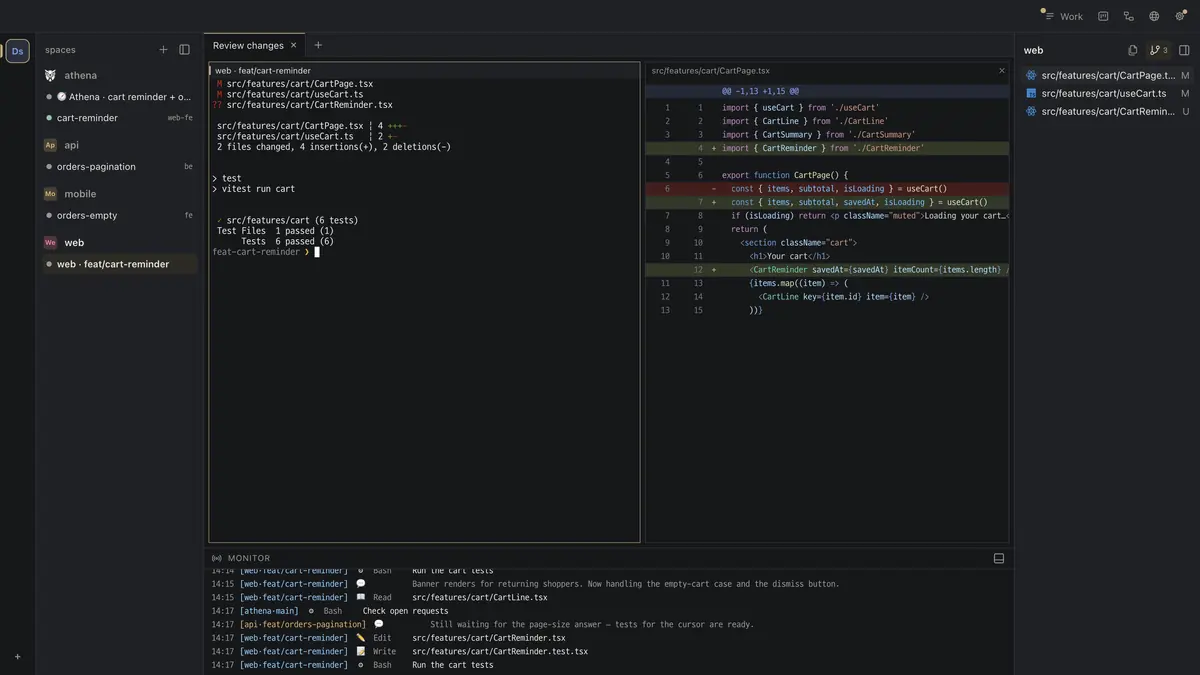Screen dimensions: 1200x675
Task: Open the Work menu in top bar
Action: [x=1063, y=16]
